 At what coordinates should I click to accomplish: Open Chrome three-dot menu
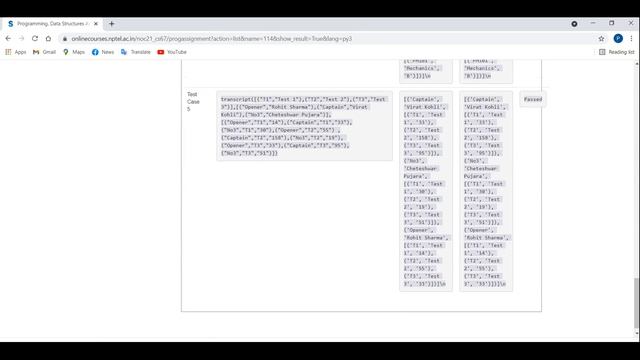click(x=631, y=38)
